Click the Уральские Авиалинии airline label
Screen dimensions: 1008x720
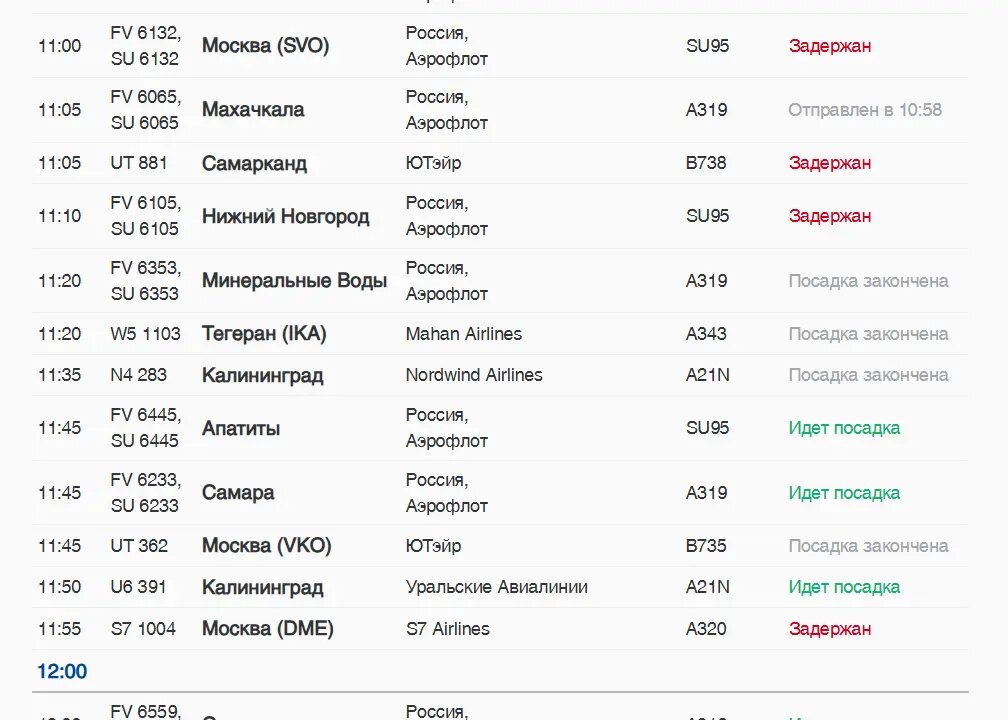[496, 587]
